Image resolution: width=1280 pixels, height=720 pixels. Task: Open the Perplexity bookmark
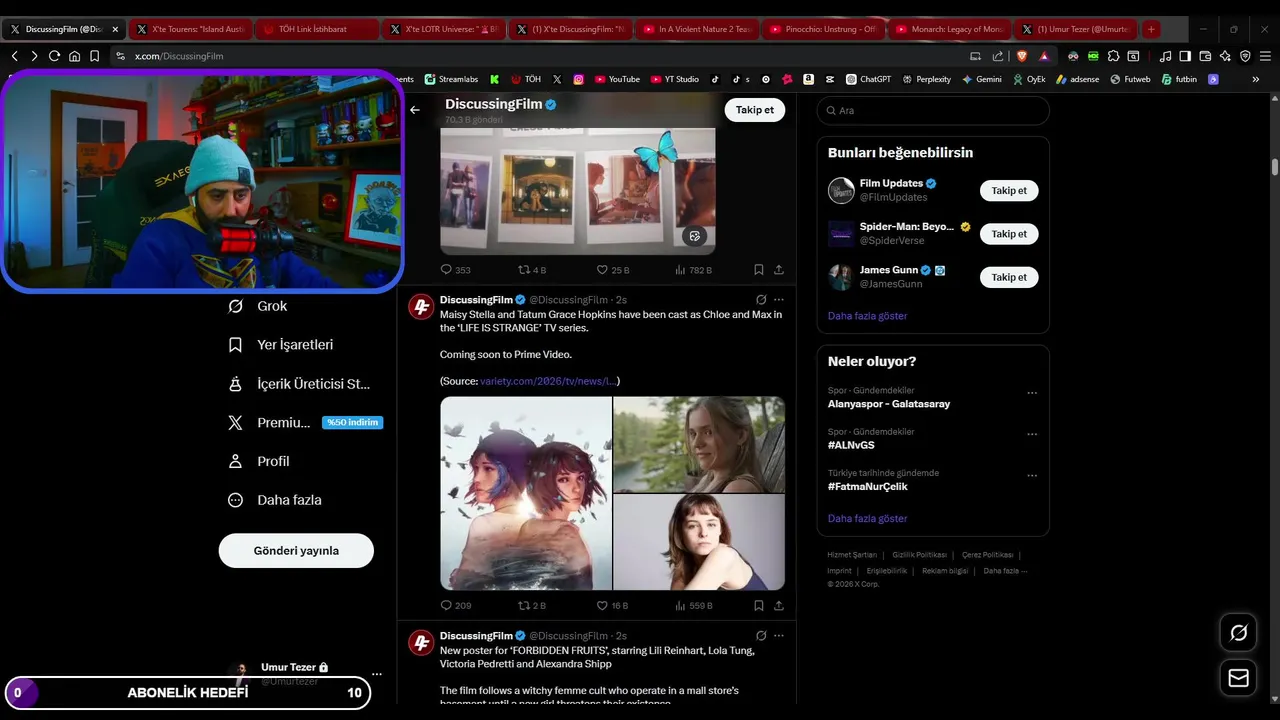925,79
